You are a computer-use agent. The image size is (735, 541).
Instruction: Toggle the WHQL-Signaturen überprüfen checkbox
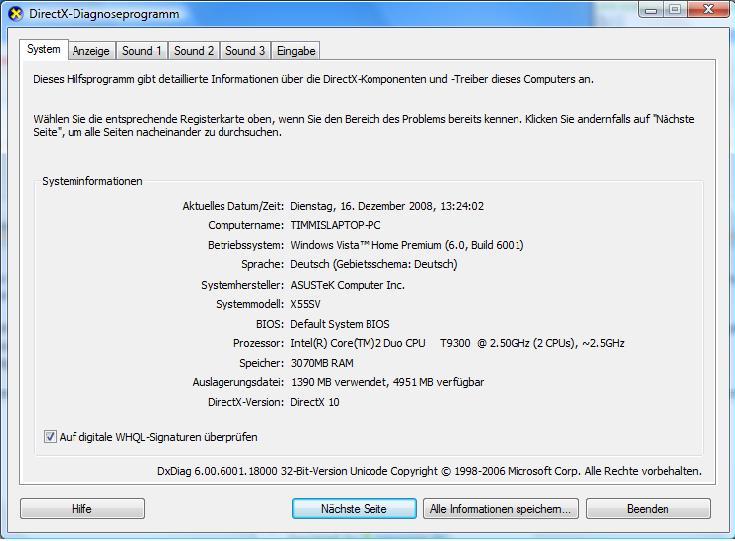[50, 436]
